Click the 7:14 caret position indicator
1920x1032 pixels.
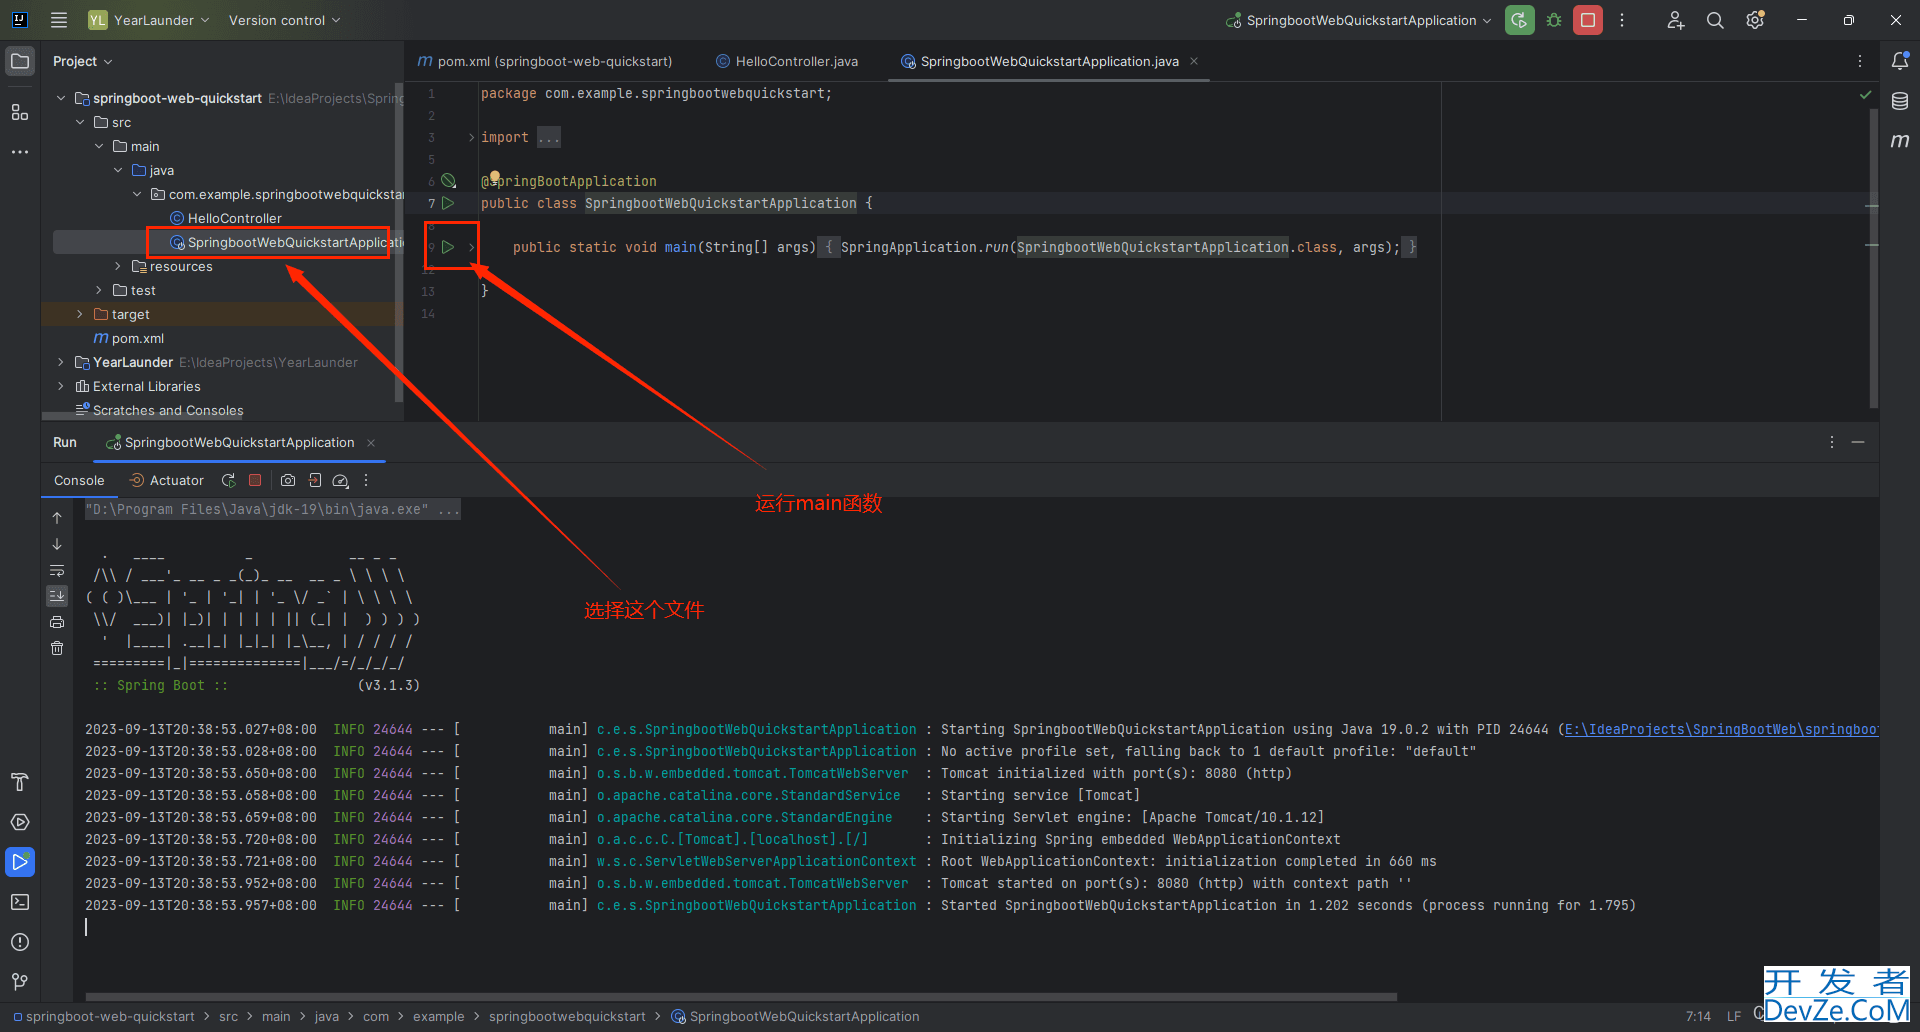(1698, 1016)
